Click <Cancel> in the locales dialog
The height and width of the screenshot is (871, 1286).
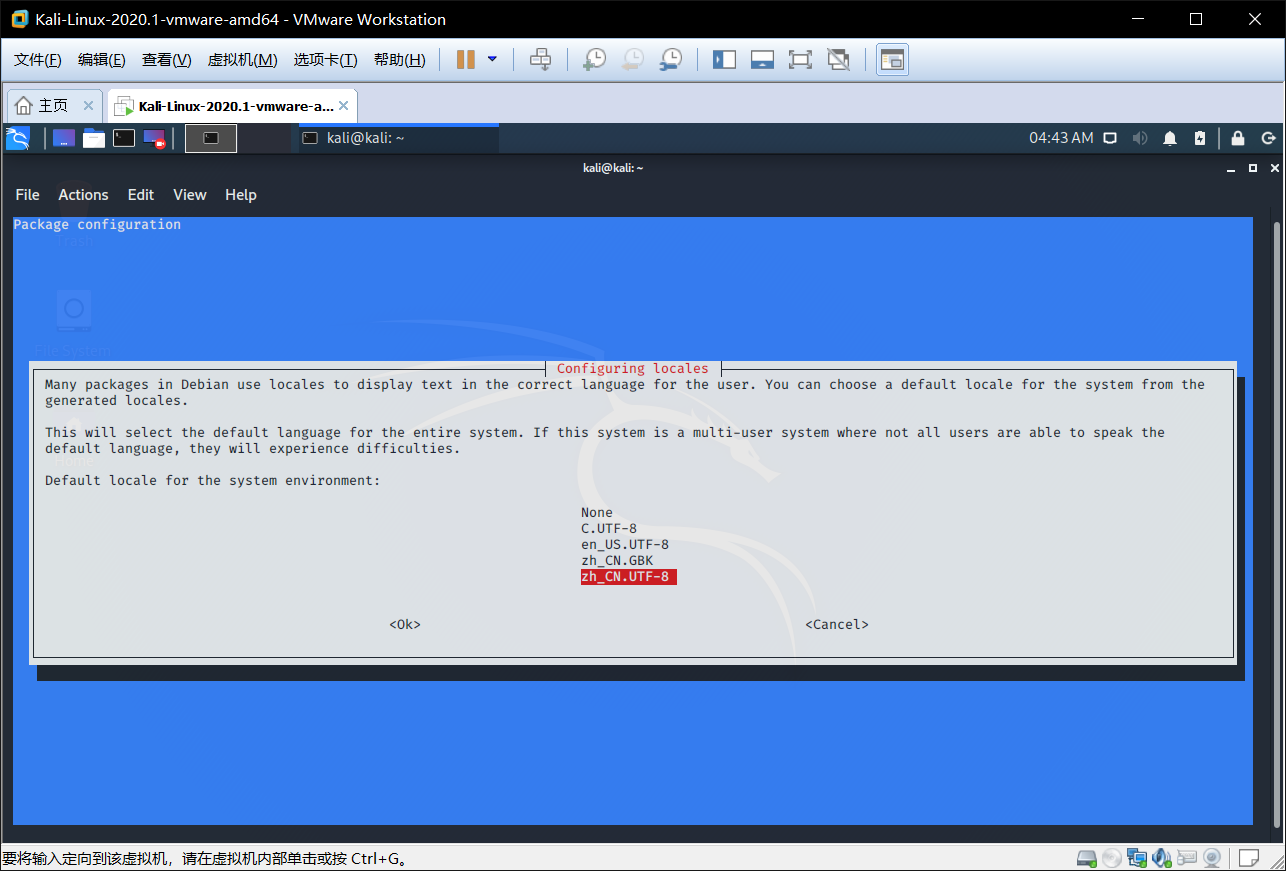tap(837, 625)
